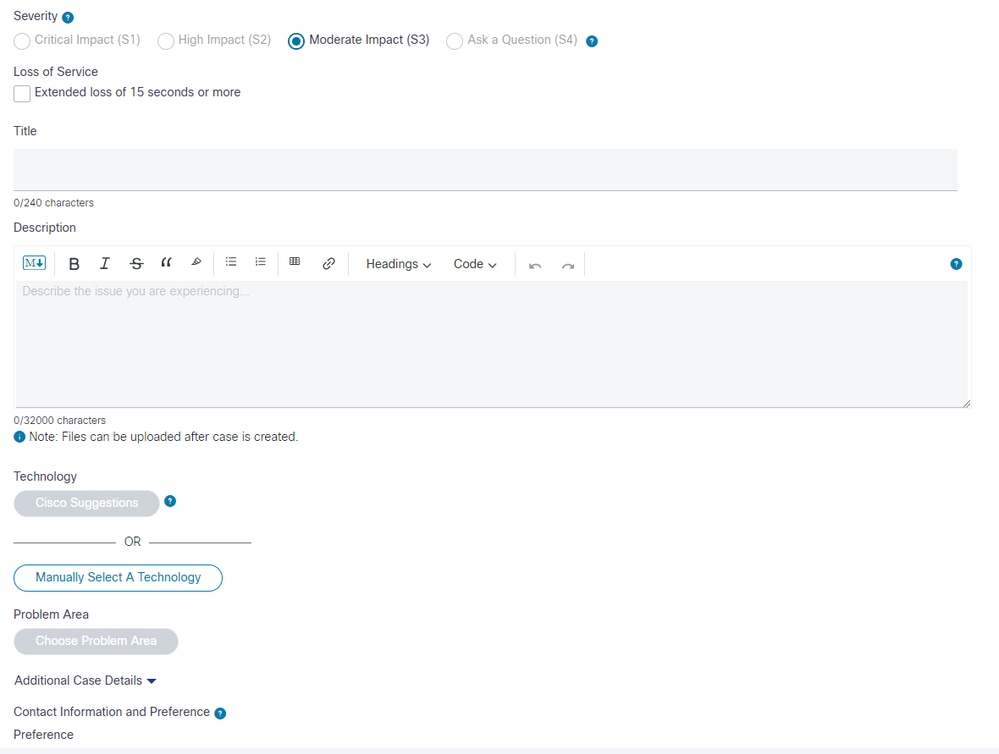Viewport: 999px width, 754px height.
Task: Click help icon next to Ask a Question (S4)
Action: pyautogui.click(x=591, y=41)
